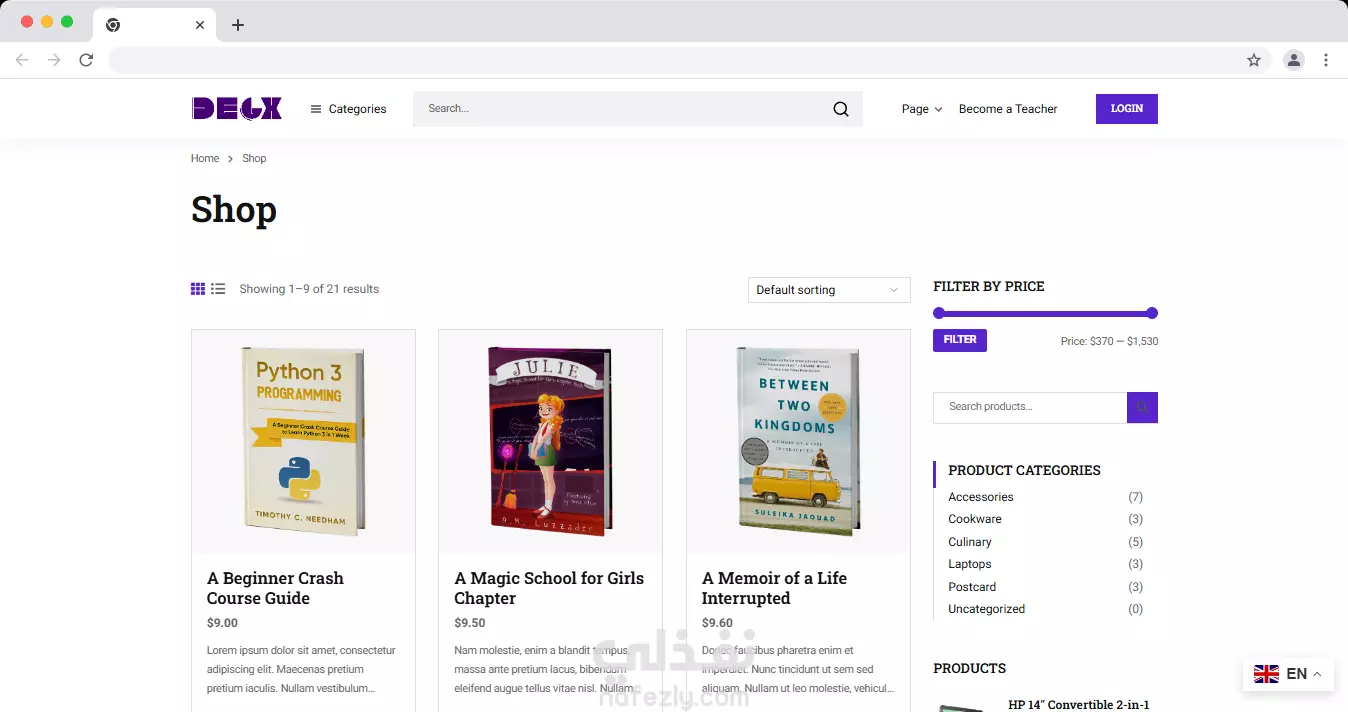Open Python 3 Programming book thumbnail
The height and width of the screenshot is (712, 1348).
click(x=303, y=441)
